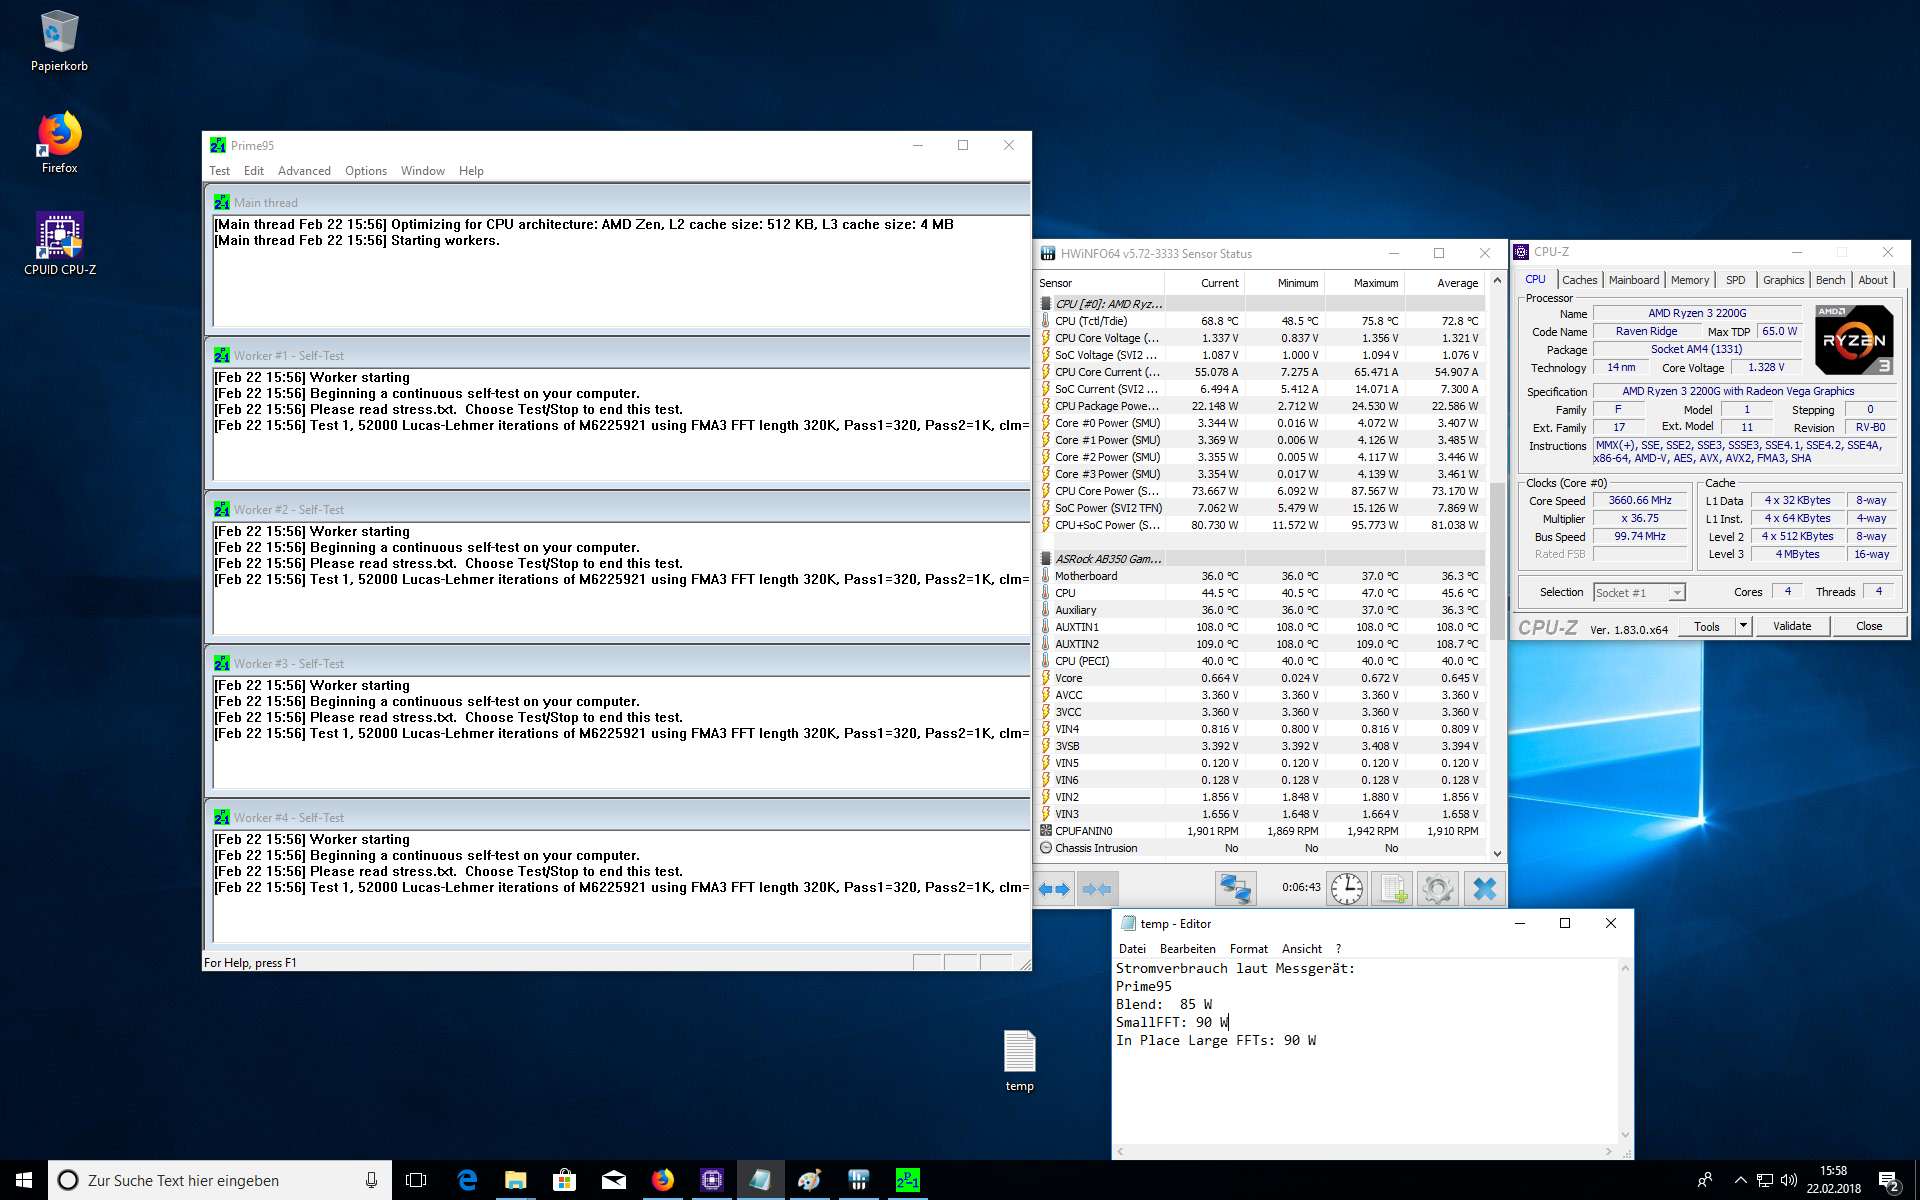1920x1200 pixels.
Task: Open CPU-Z Tools dropdown arrow
Action: click(1743, 626)
